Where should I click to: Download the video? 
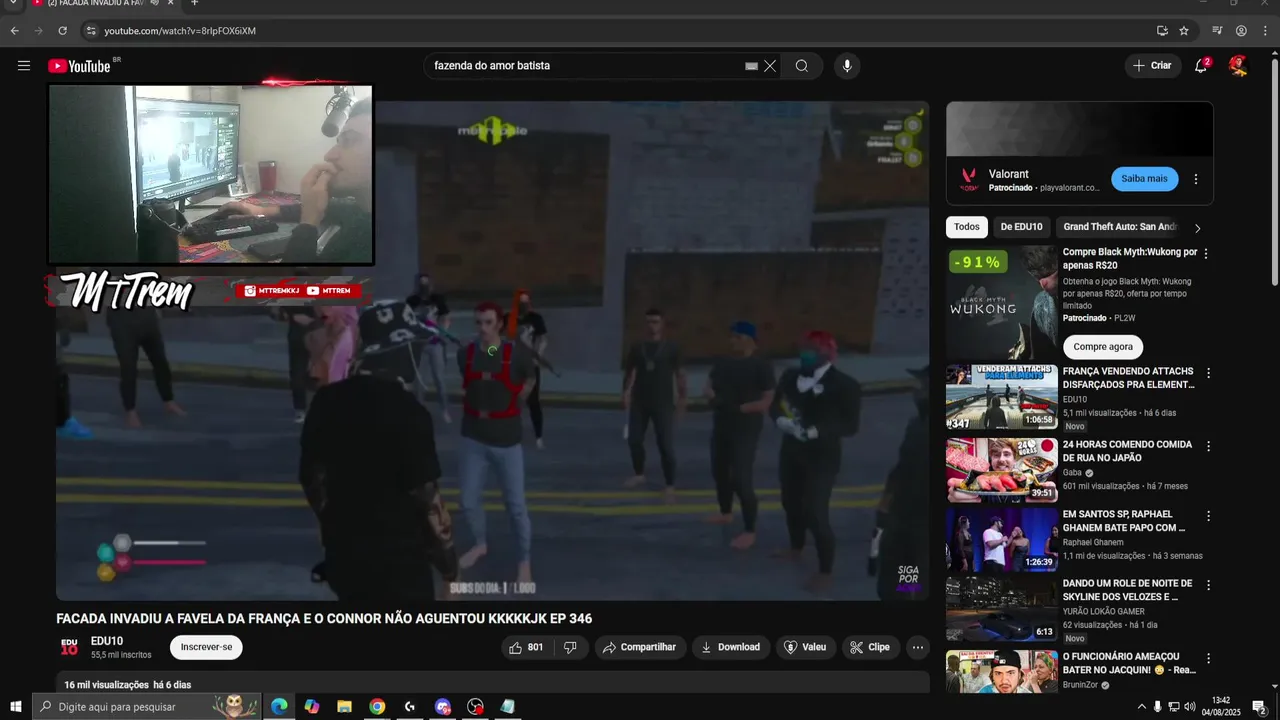coord(731,647)
